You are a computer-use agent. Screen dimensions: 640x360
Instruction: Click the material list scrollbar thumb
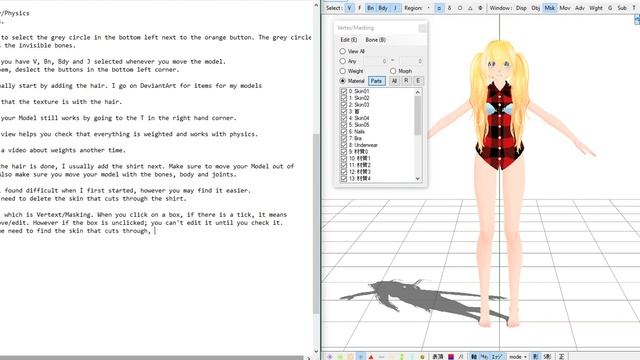point(418,116)
